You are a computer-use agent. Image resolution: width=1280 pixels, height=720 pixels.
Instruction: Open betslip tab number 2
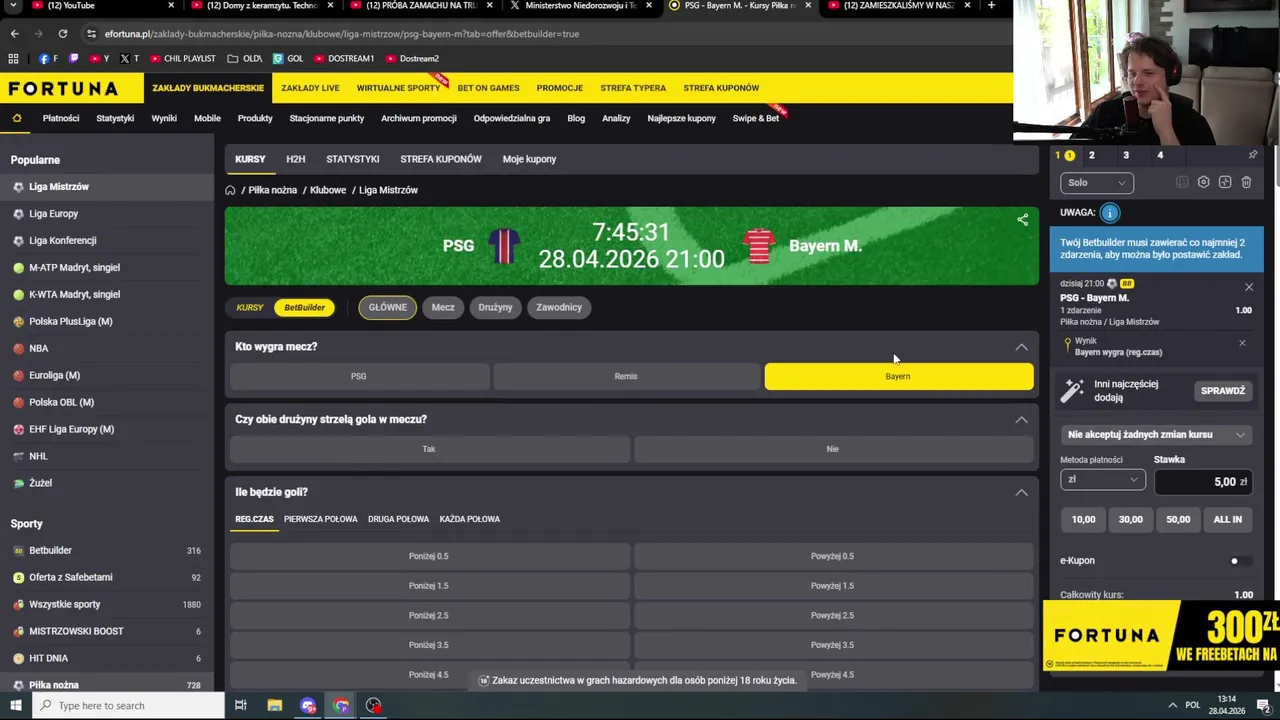[x=1091, y=155]
